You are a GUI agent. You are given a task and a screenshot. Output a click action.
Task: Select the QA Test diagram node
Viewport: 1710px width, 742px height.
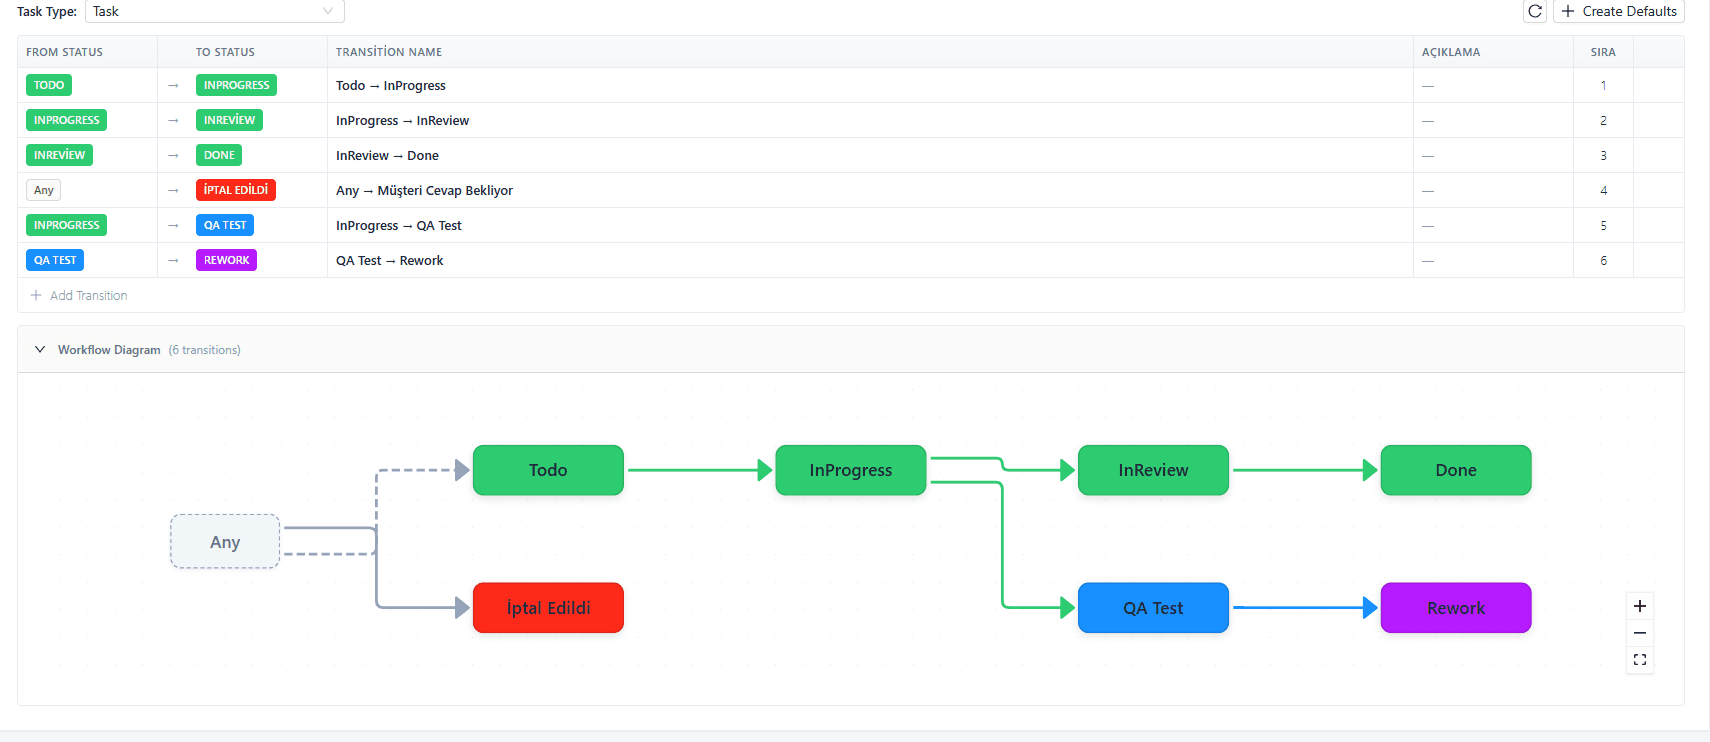pyautogui.click(x=1153, y=608)
